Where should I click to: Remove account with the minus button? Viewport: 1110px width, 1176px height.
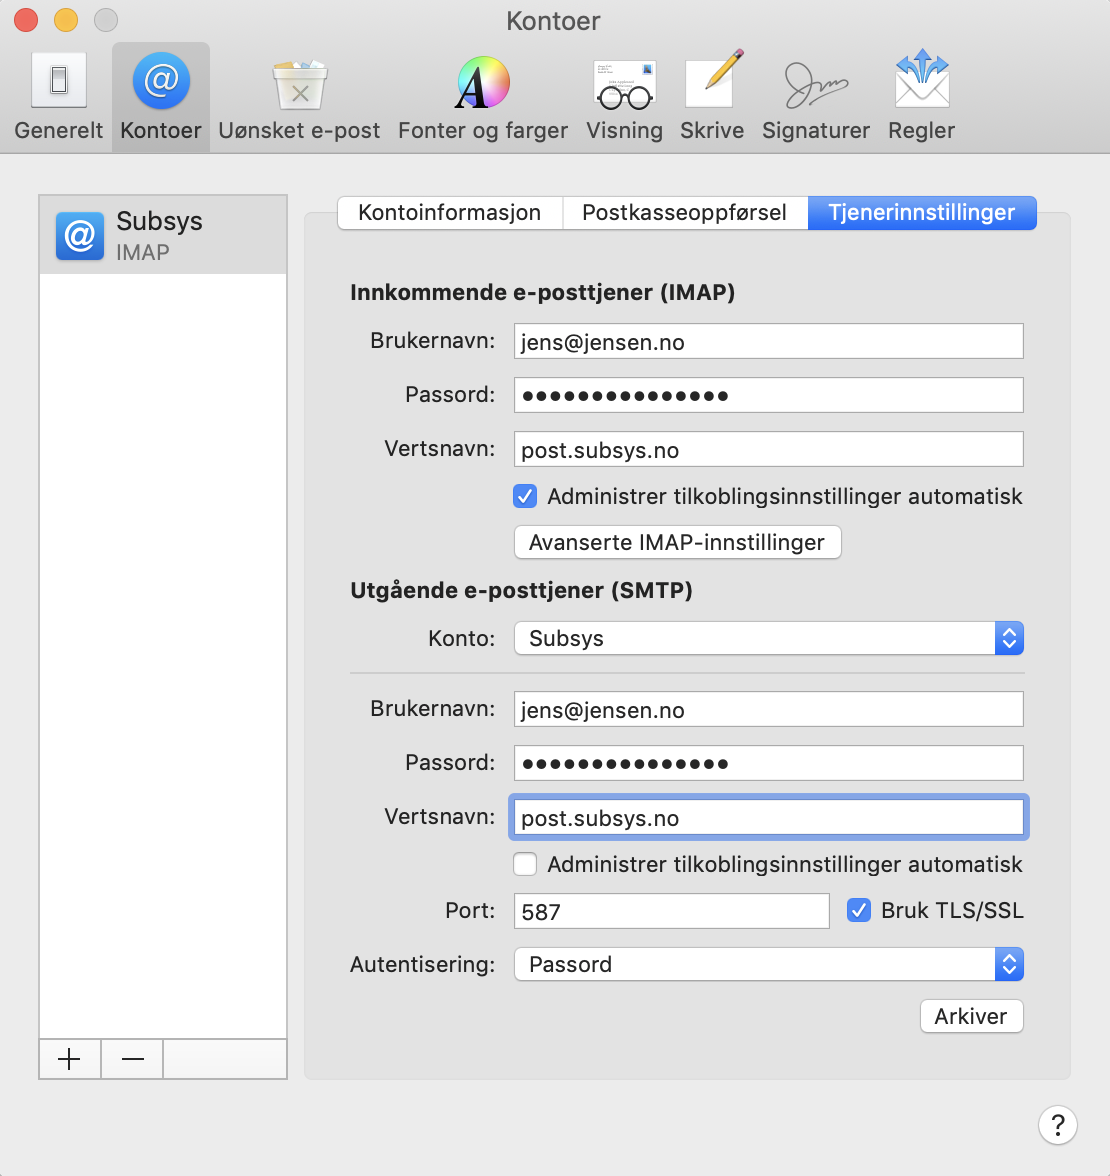132,1059
